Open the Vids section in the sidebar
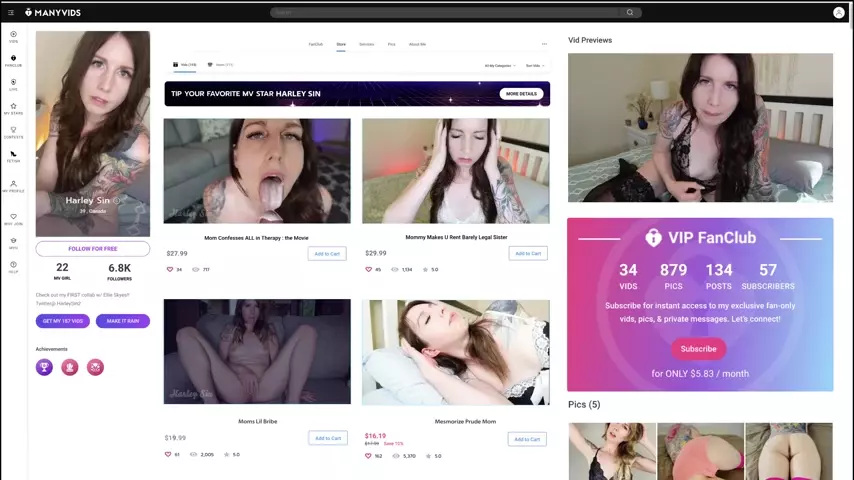 pyautogui.click(x=13, y=36)
